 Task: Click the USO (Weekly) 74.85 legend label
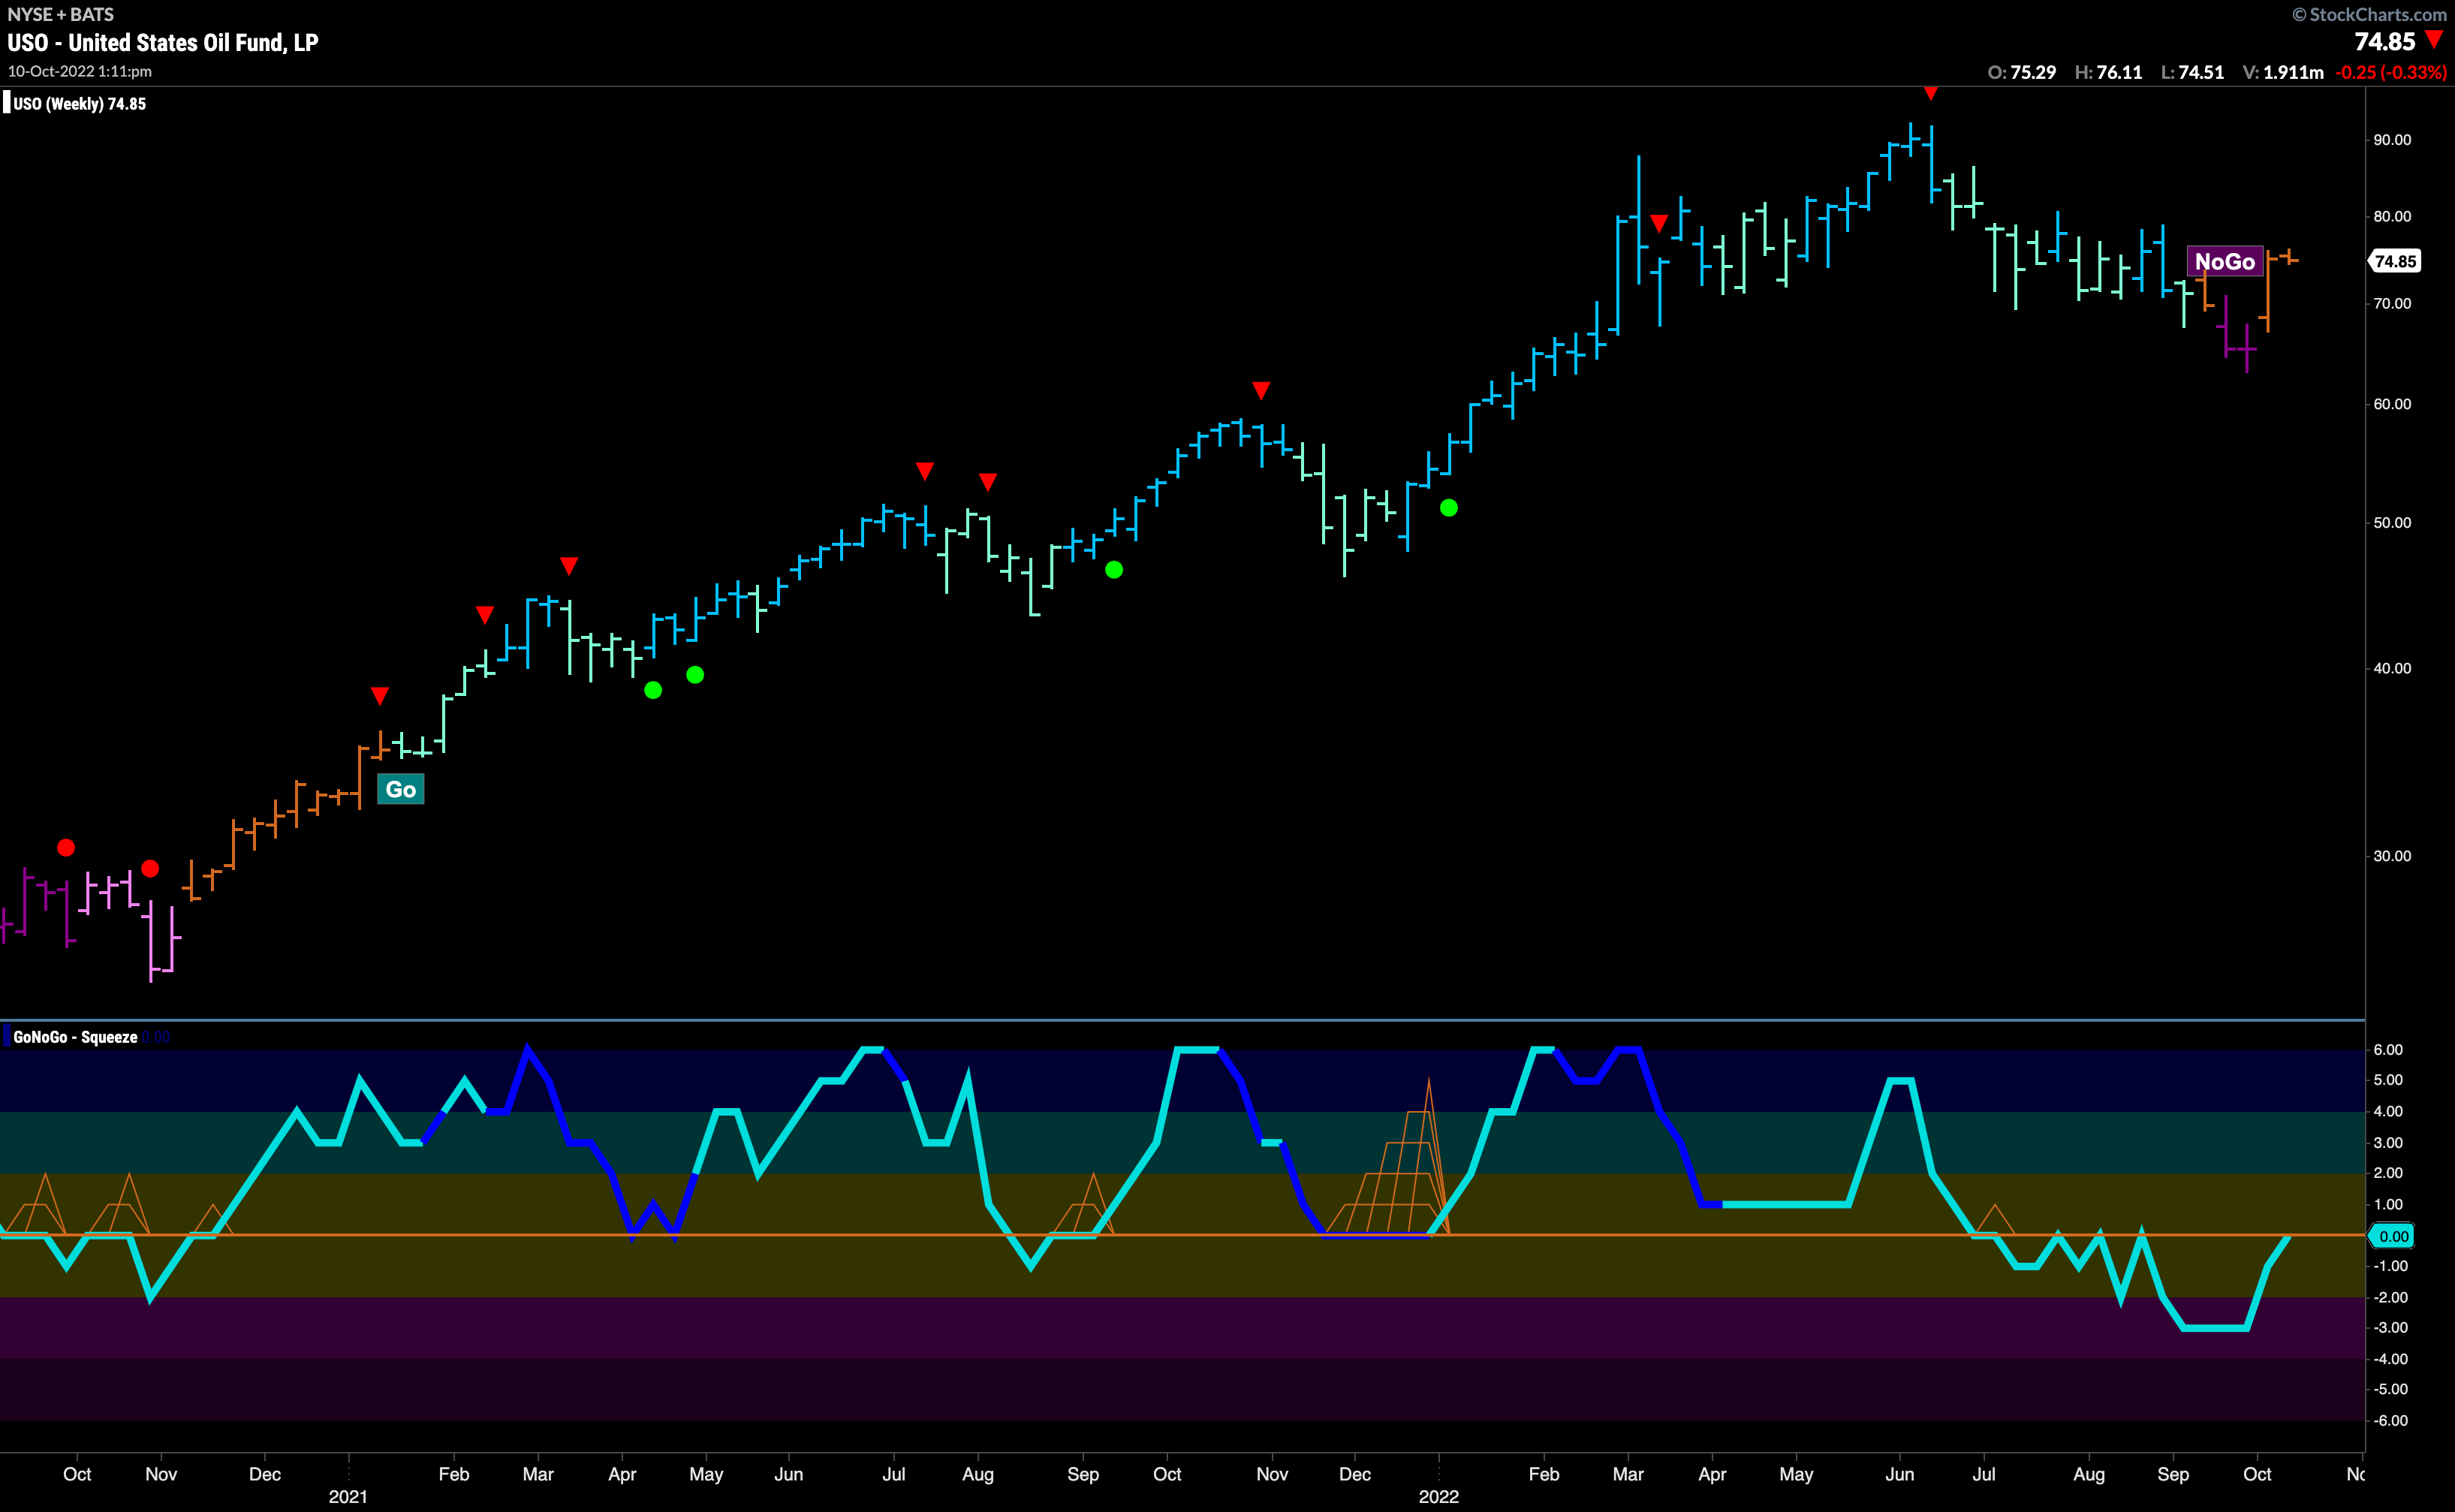pos(79,104)
